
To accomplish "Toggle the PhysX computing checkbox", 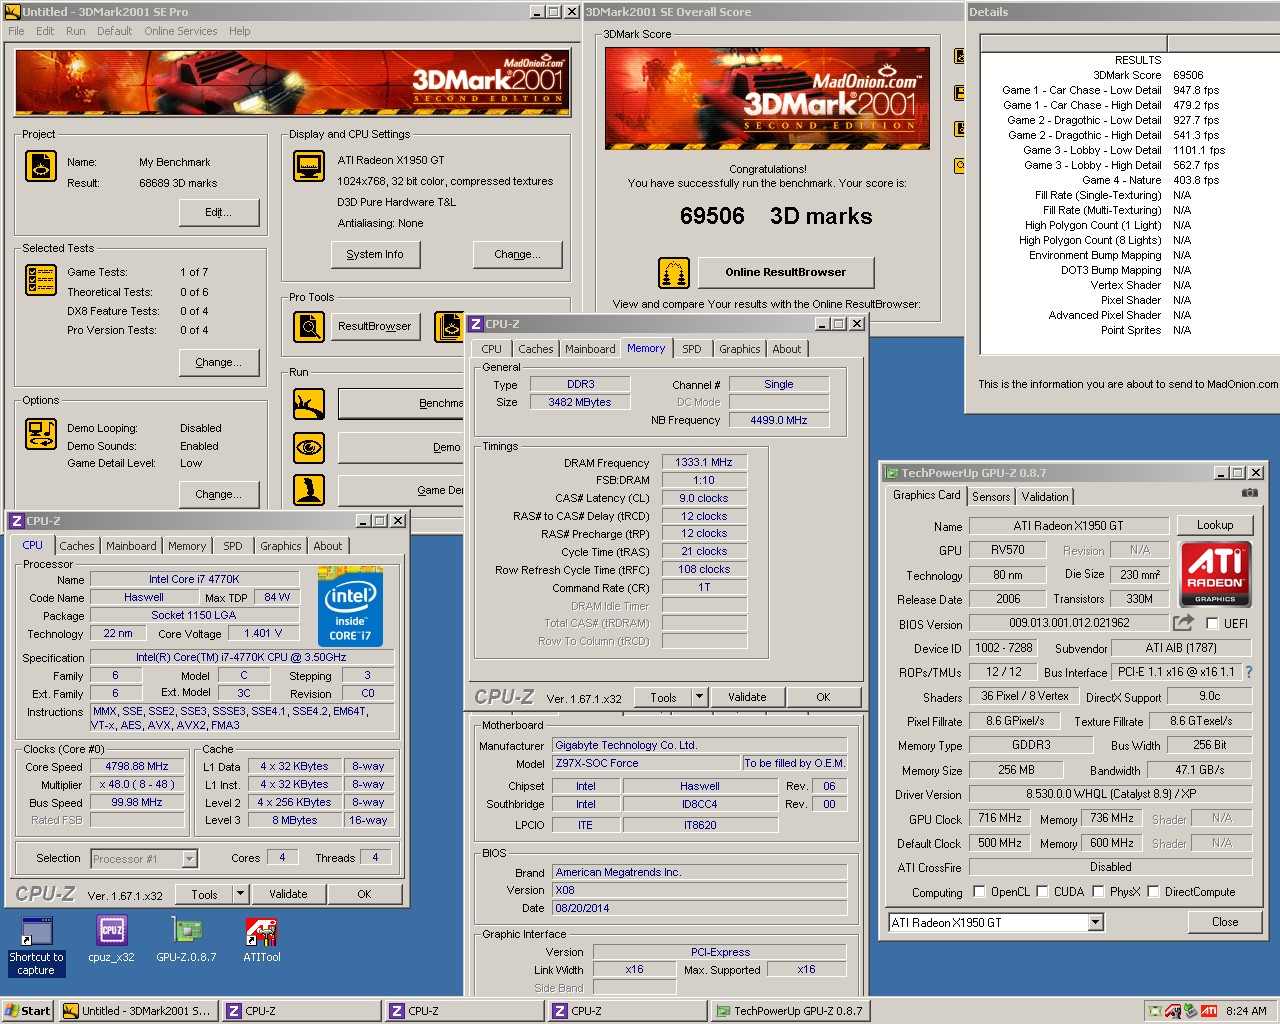I will click(1098, 891).
